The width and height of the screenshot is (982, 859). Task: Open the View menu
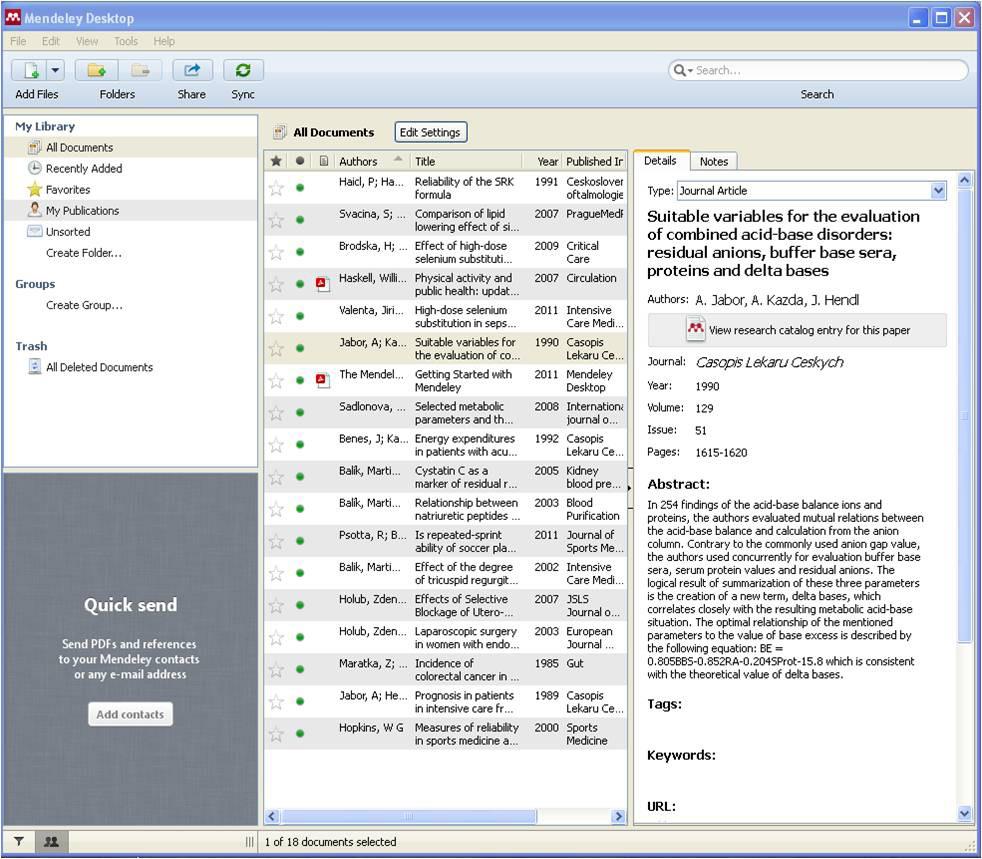(87, 41)
